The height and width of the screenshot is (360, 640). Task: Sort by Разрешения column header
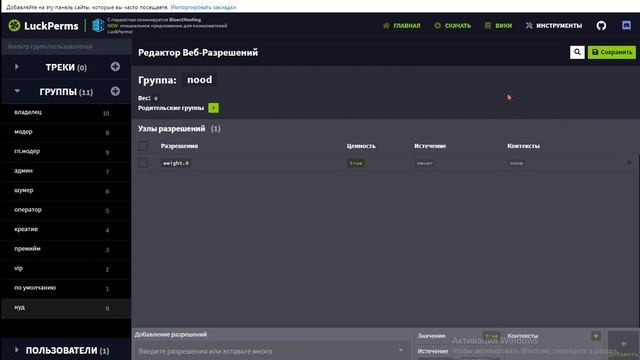179,146
